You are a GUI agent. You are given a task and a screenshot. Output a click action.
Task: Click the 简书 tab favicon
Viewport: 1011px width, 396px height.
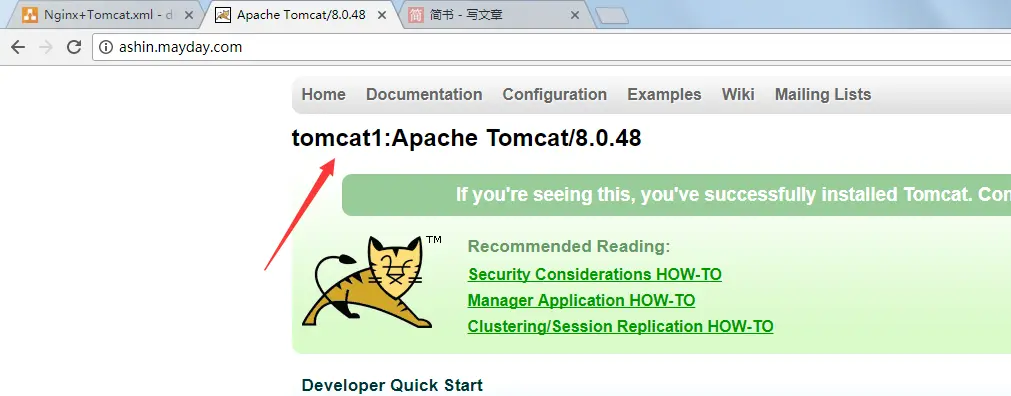[416, 15]
